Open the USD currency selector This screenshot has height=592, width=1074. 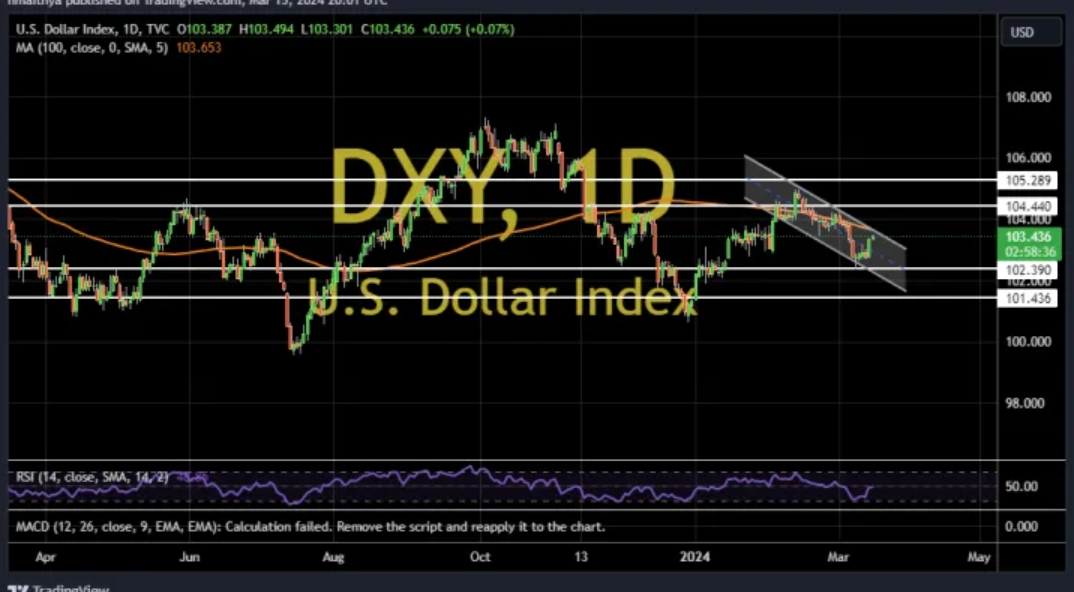(1022, 33)
